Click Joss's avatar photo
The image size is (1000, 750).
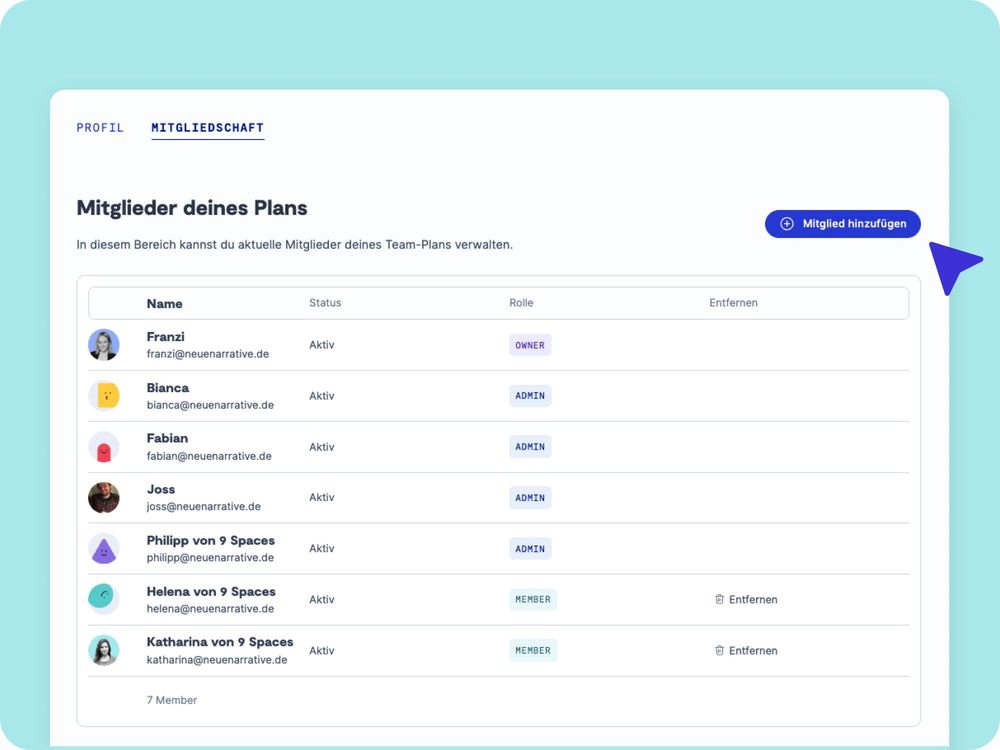click(x=104, y=497)
